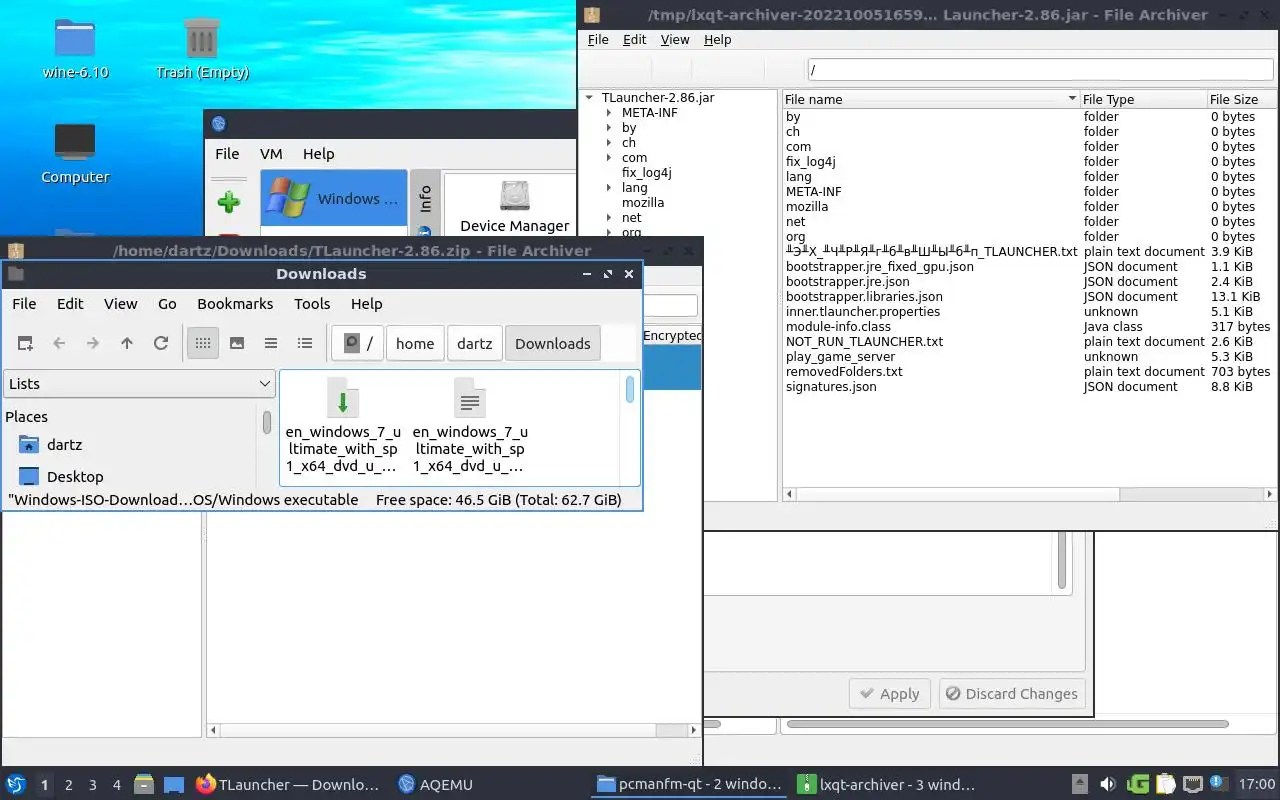Open the Computer desktop icon

point(75,154)
